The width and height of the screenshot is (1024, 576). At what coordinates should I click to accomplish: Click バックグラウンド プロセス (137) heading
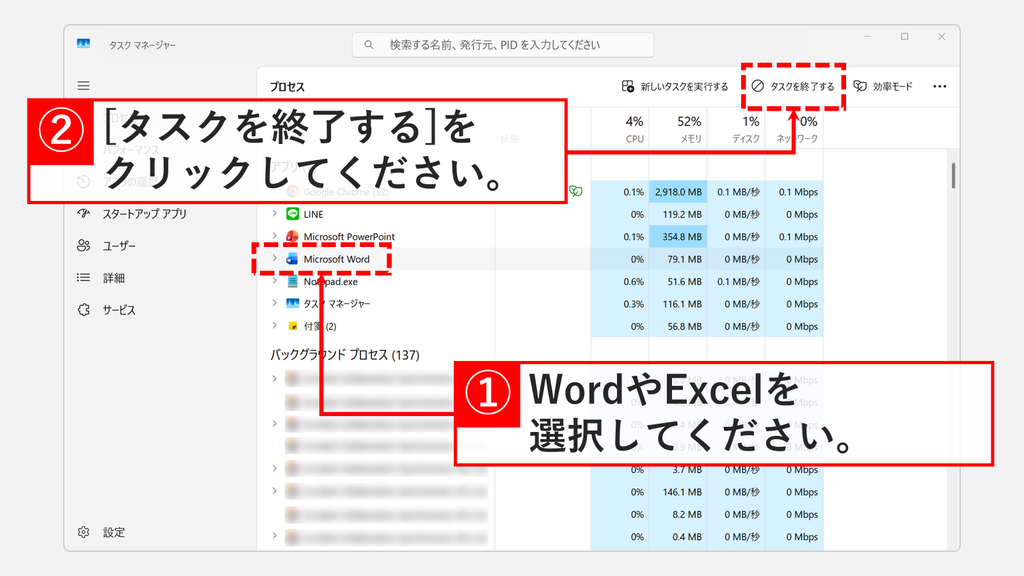pyautogui.click(x=345, y=355)
